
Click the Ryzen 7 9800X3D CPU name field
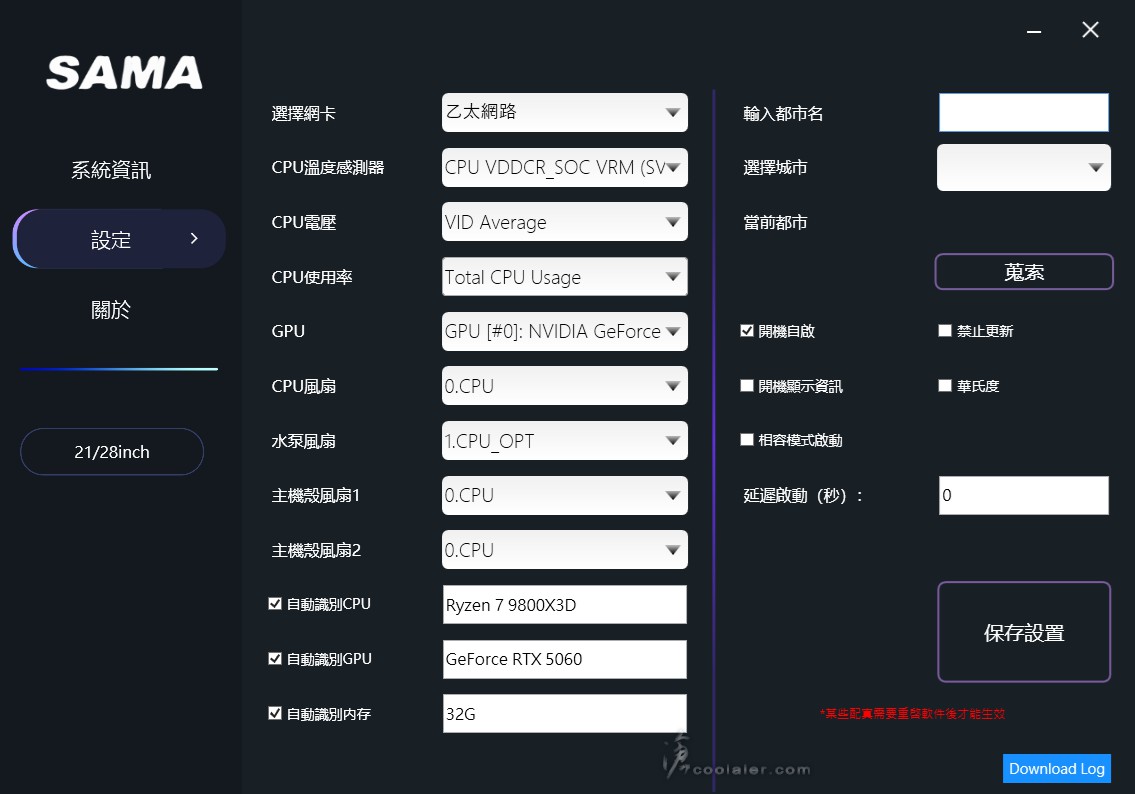pos(565,604)
